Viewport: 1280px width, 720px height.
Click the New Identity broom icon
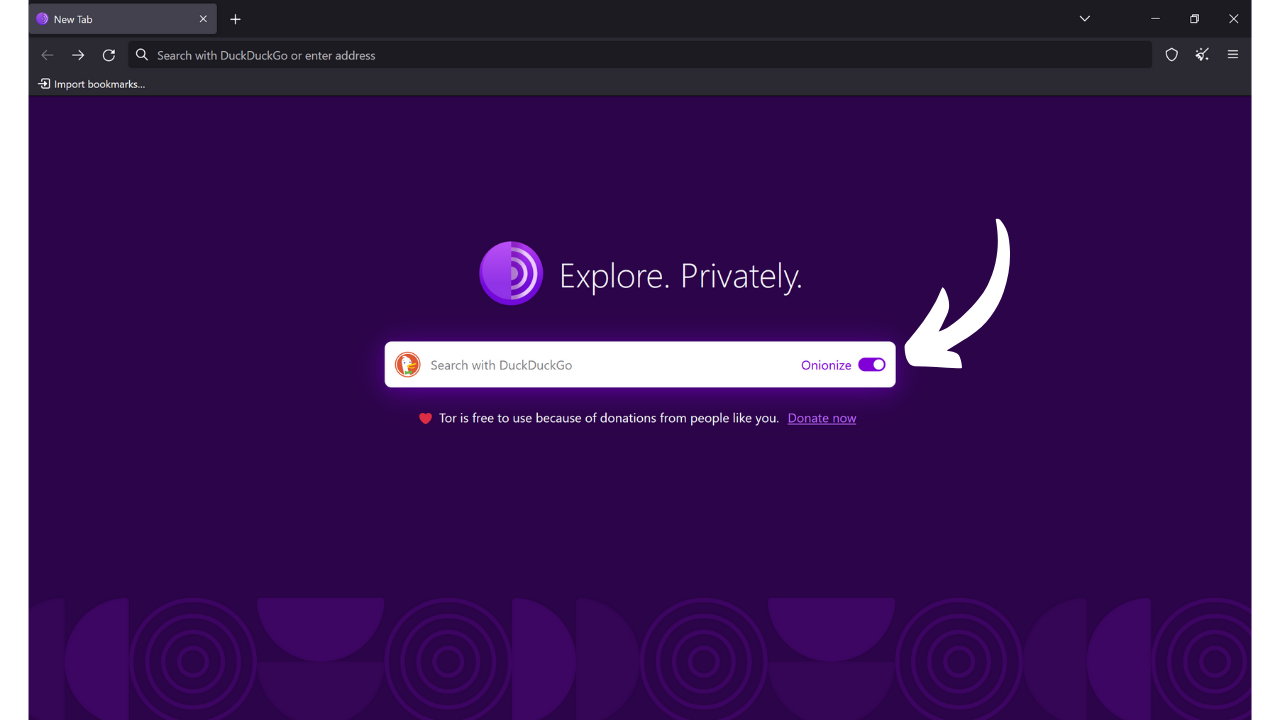pos(1202,55)
